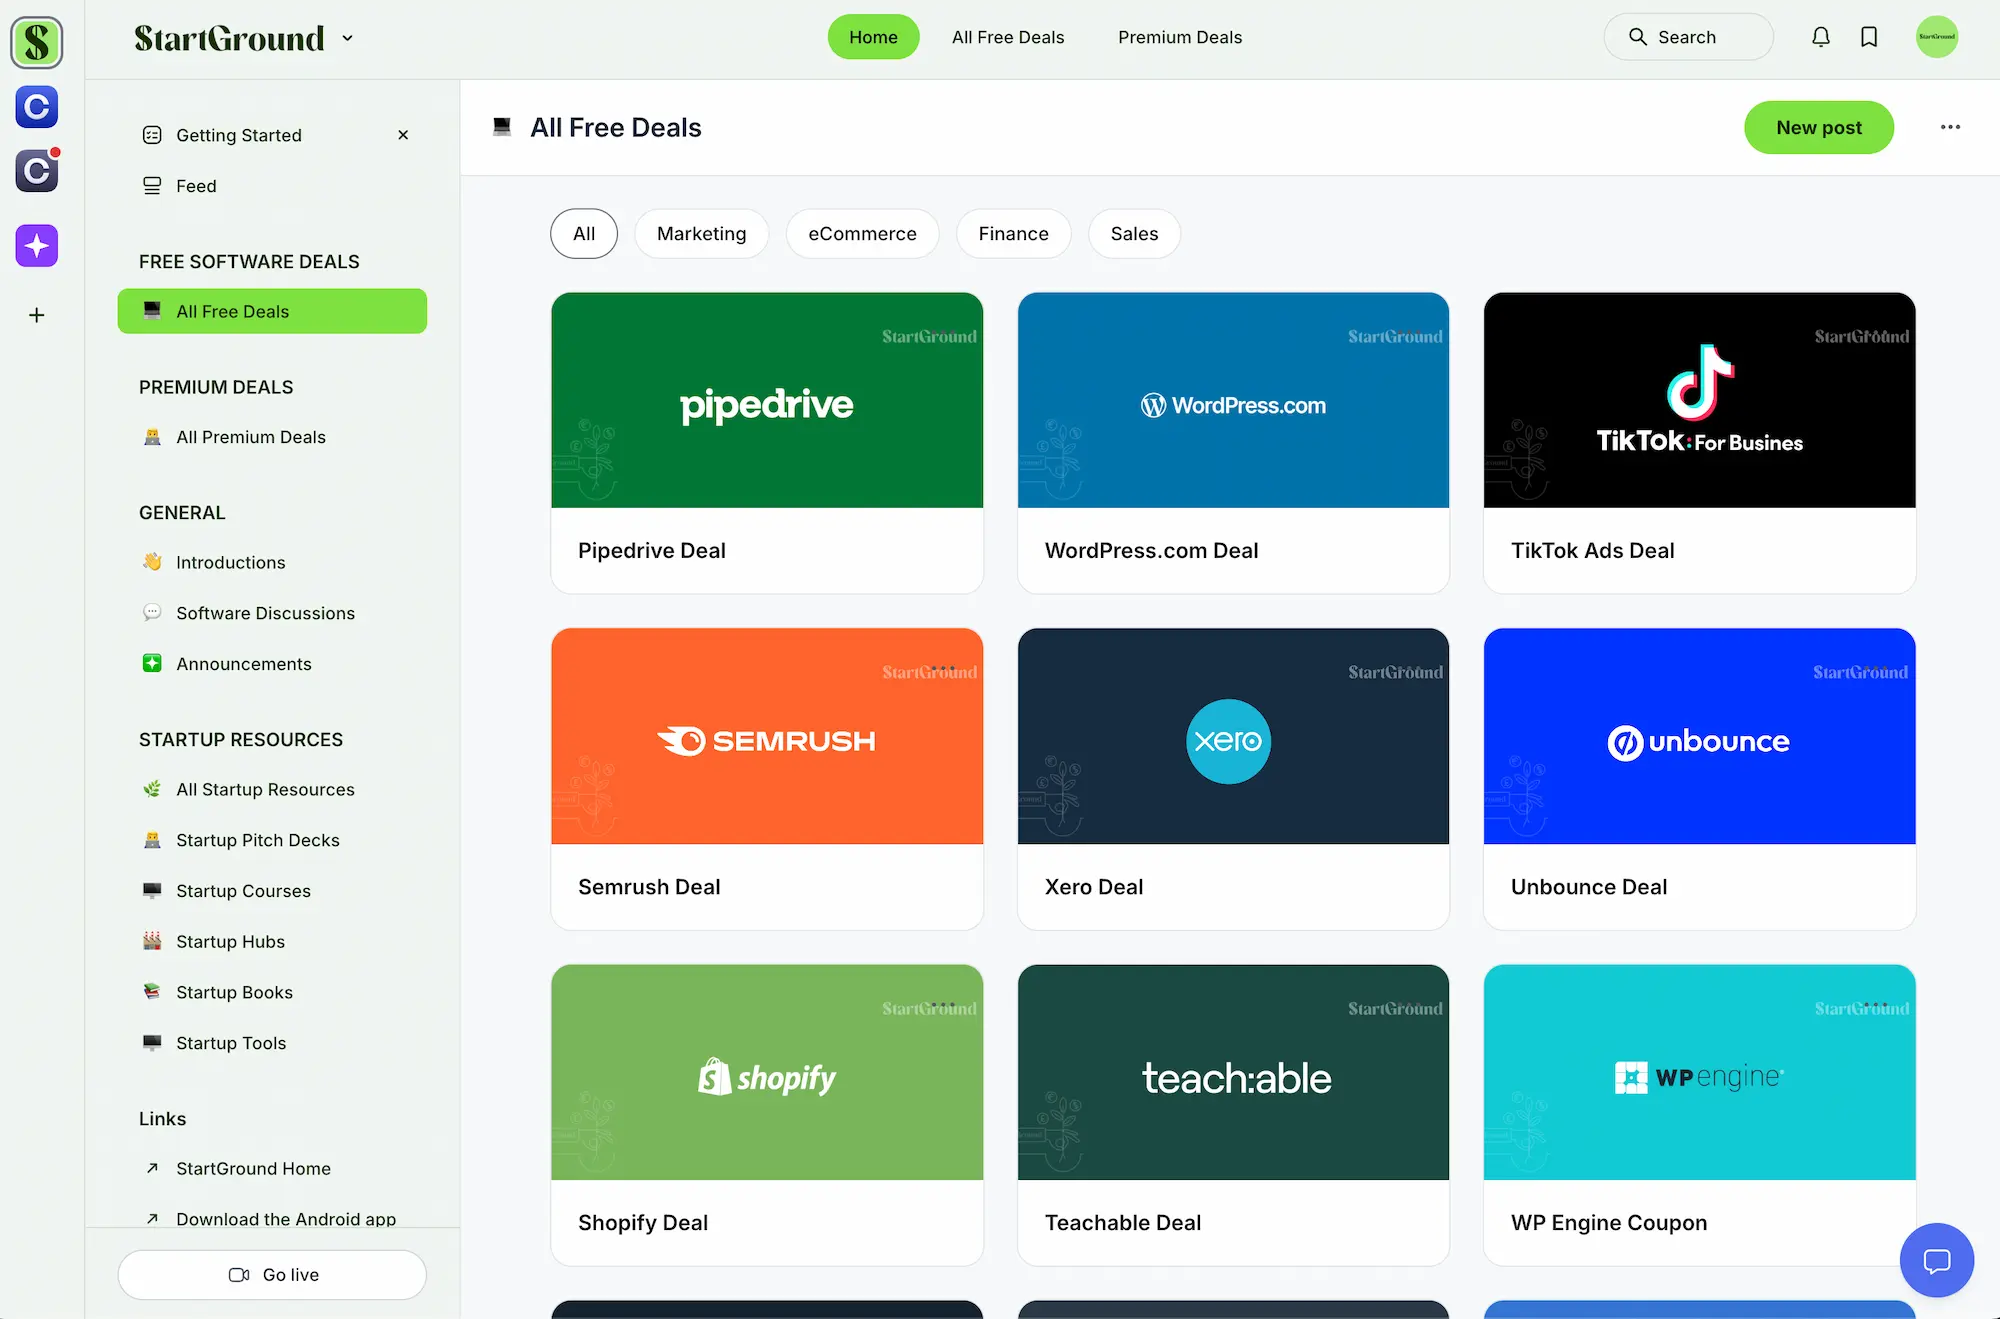Open the space options three-dot menu

(1950, 127)
